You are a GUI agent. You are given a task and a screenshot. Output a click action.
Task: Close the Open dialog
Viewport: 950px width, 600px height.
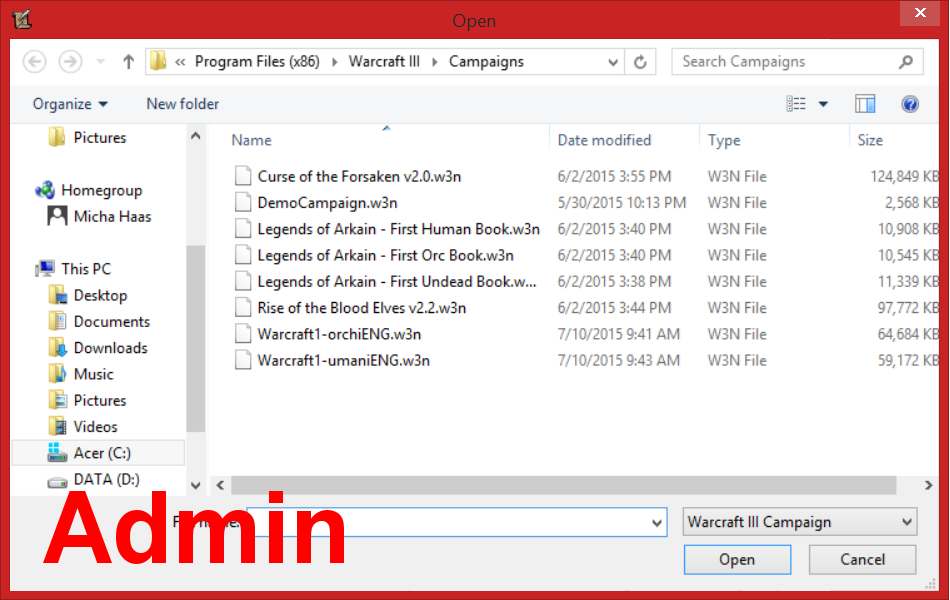[x=920, y=13]
